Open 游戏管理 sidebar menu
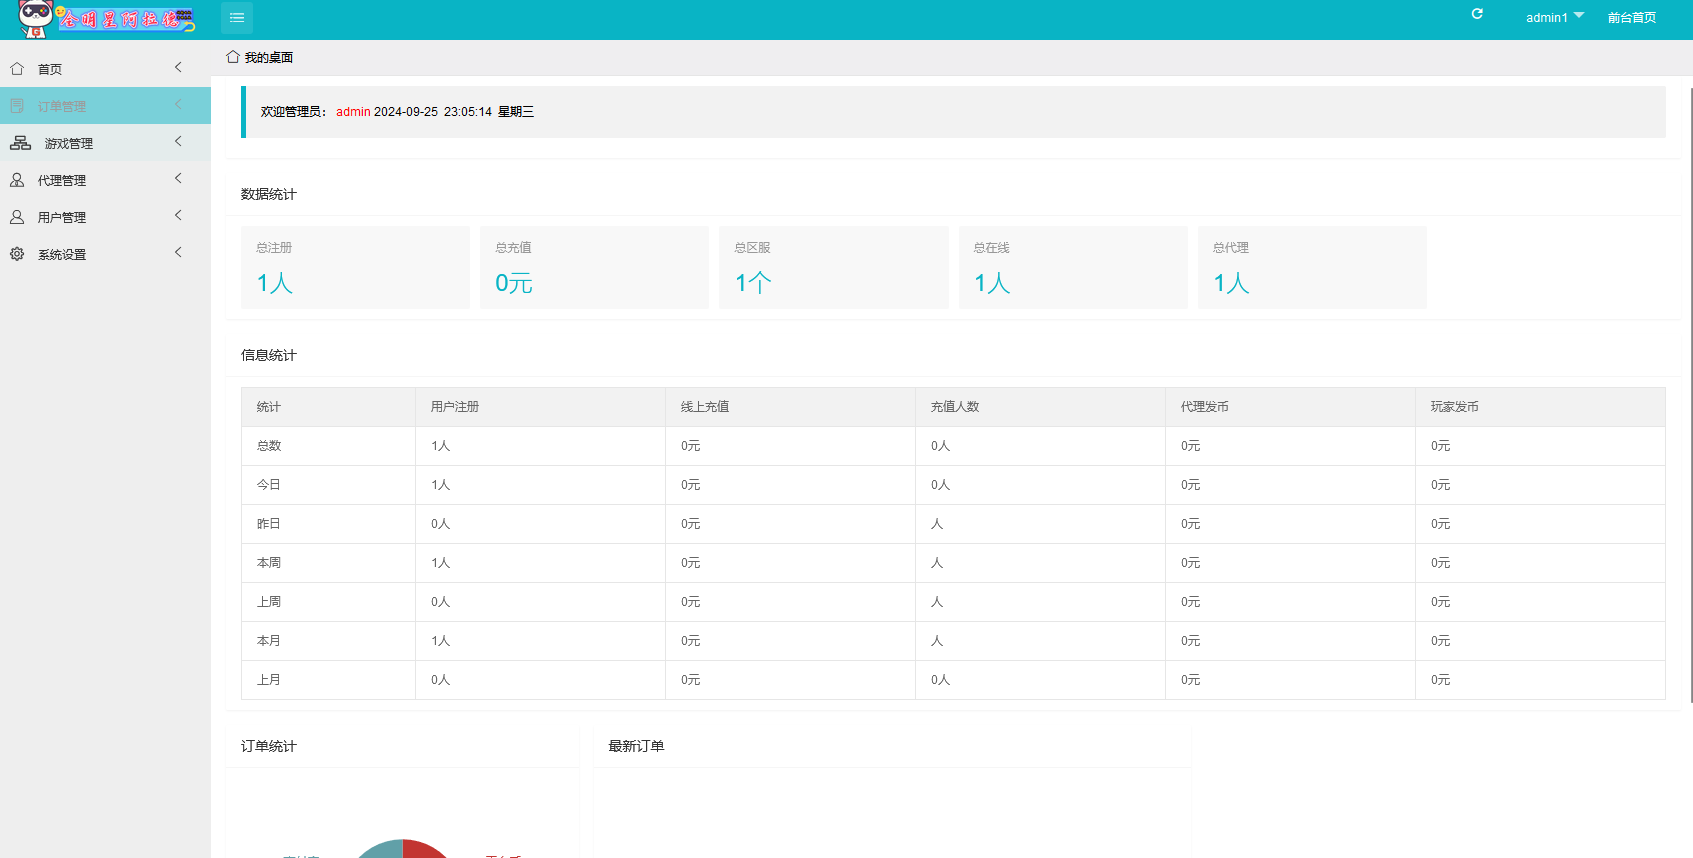This screenshot has width=1693, height=858. 105,143
